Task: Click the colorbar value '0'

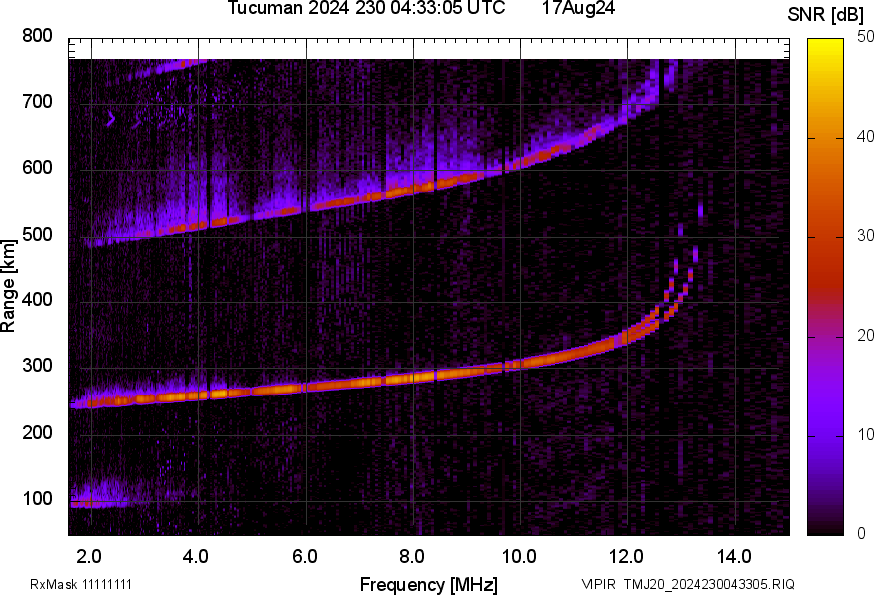Action: [x=861, y=534]
